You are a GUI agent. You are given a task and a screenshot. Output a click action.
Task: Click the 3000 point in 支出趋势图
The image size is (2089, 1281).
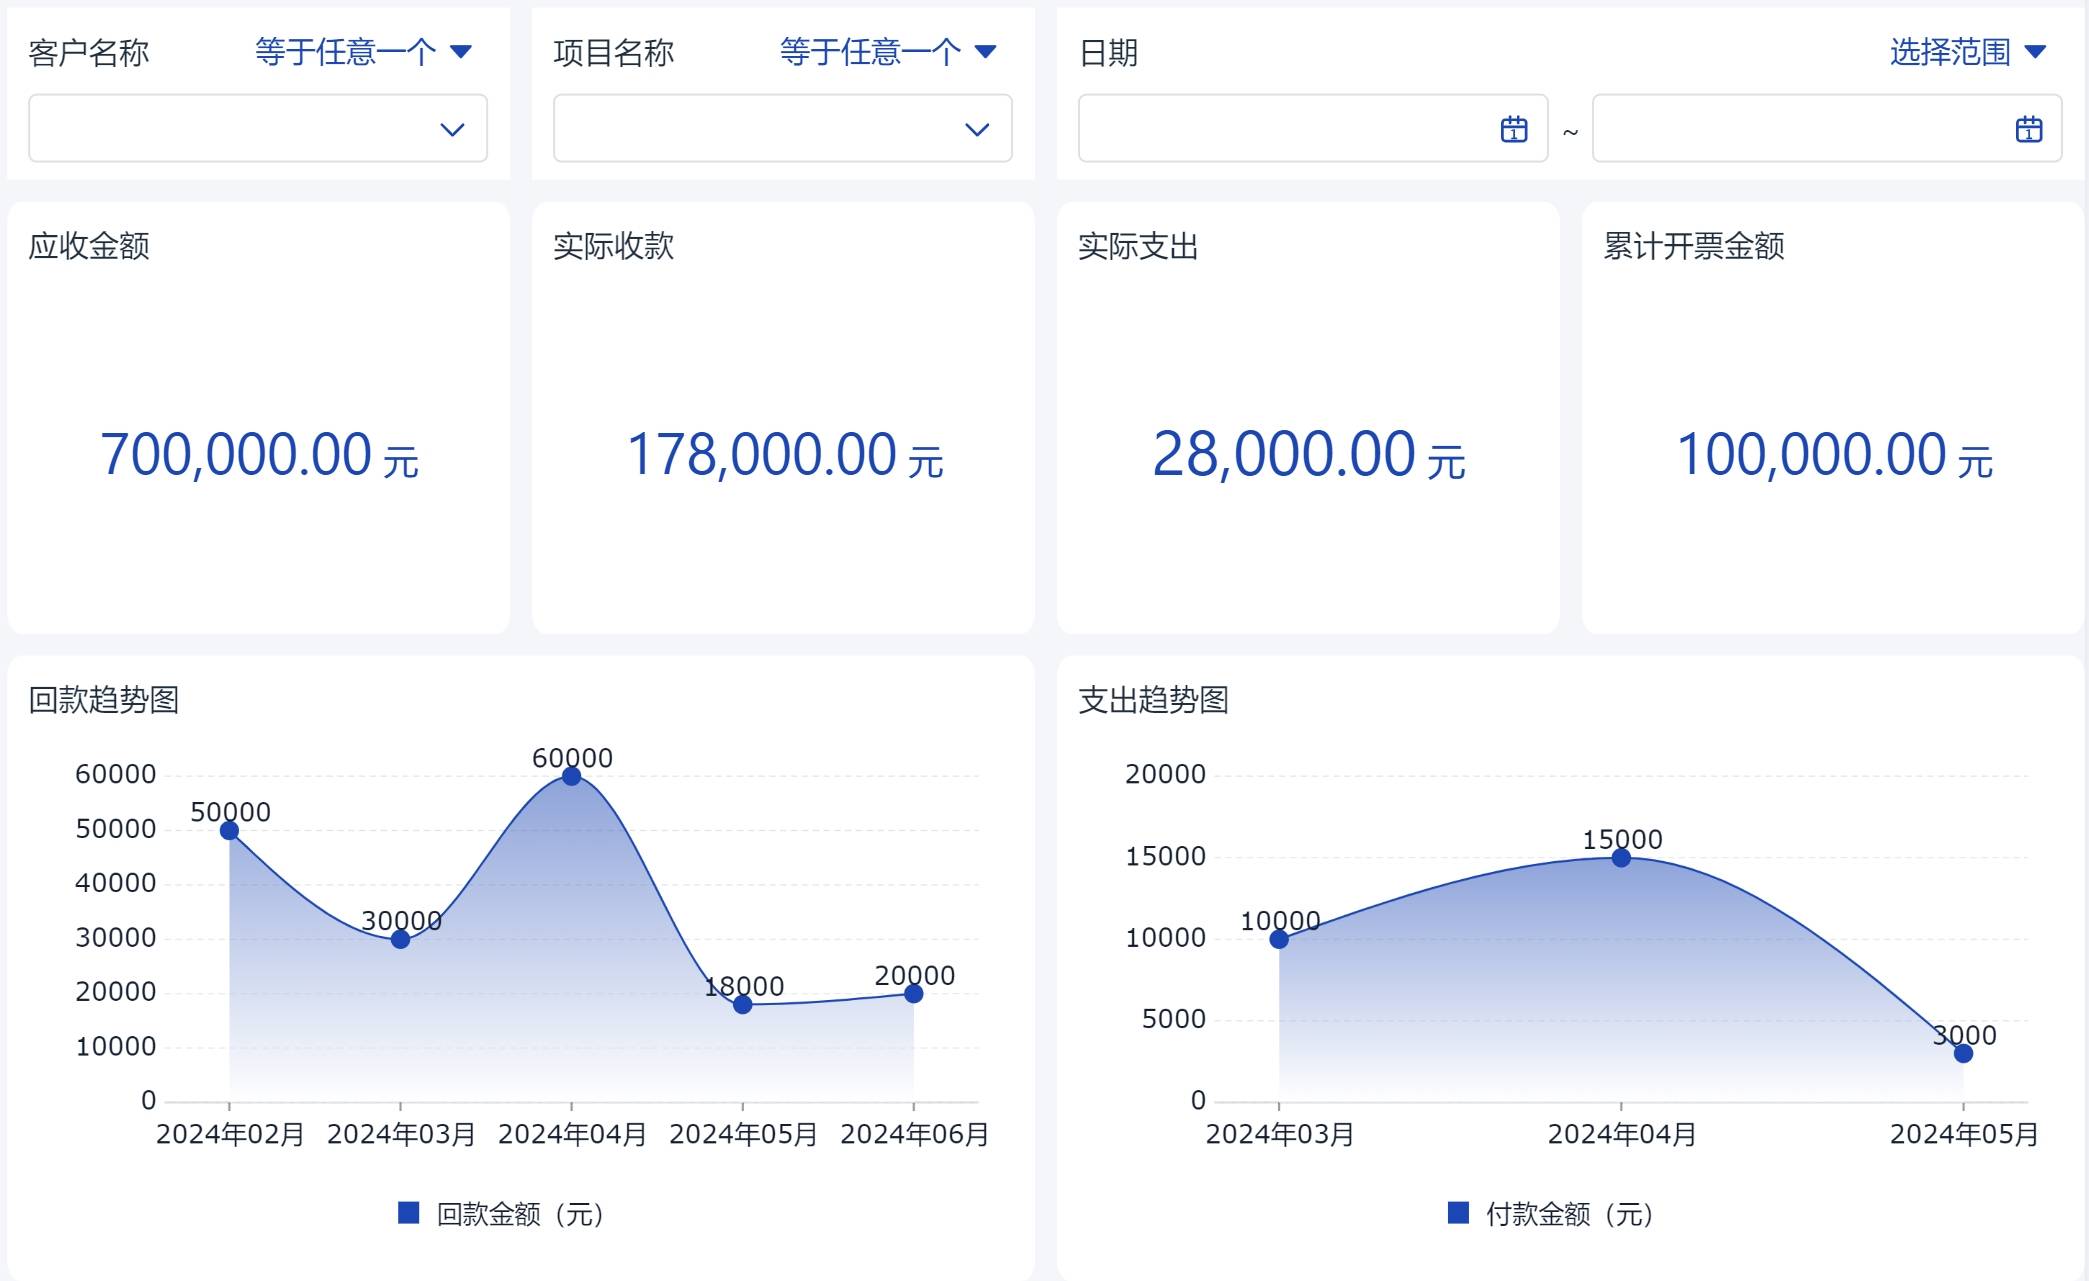1963,1053
